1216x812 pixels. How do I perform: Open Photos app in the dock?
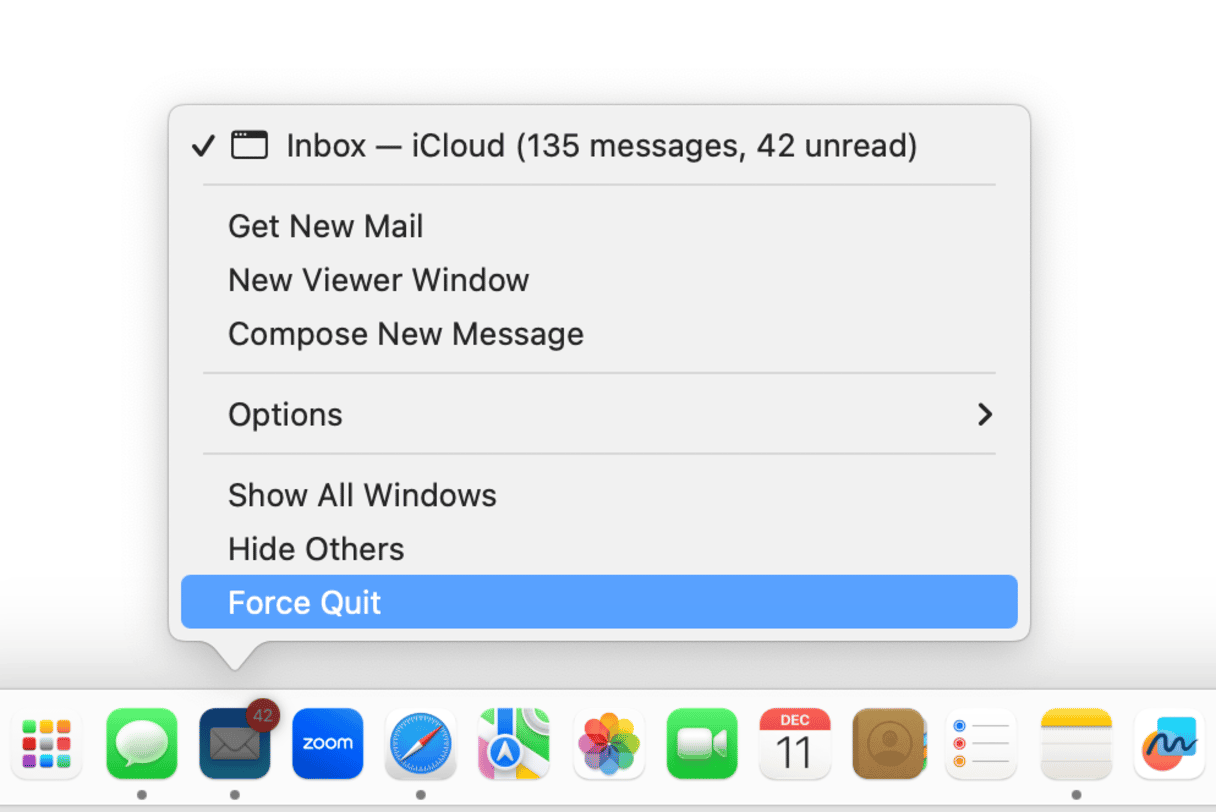point(608,744)
